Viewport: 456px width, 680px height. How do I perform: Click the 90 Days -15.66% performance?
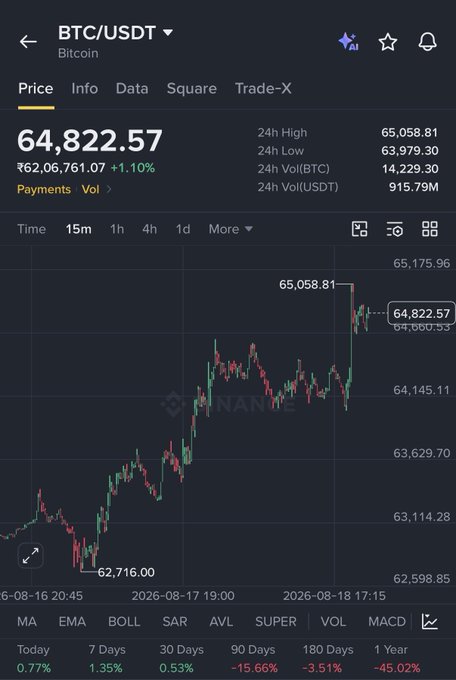(x=254, y=658)
